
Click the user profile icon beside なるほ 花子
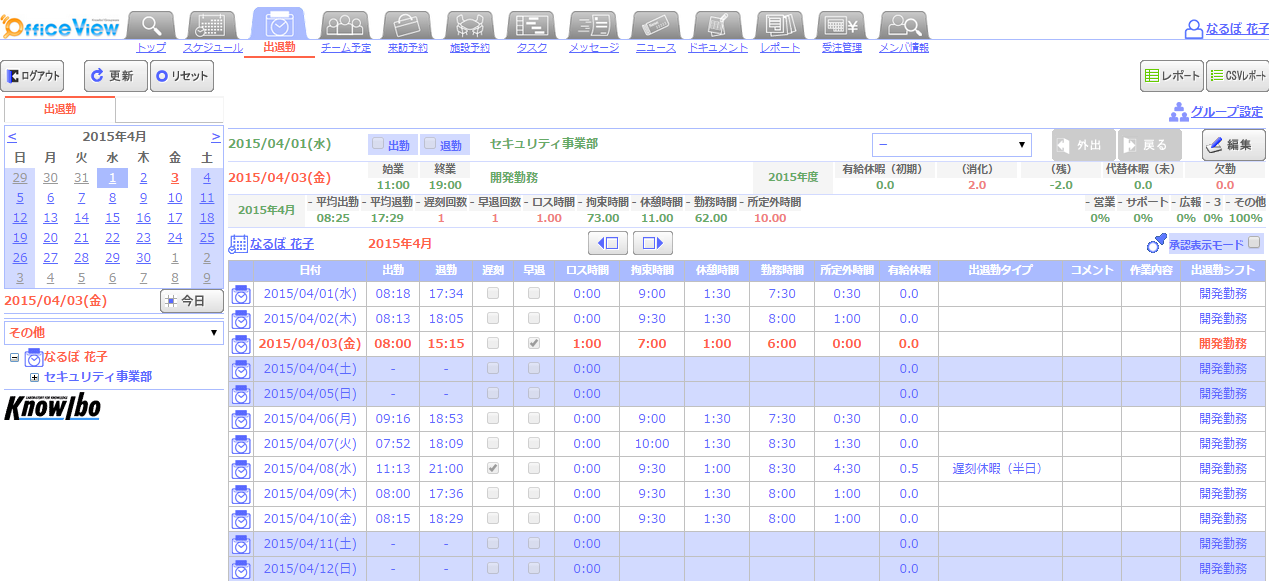click(x=1194, y=30)
